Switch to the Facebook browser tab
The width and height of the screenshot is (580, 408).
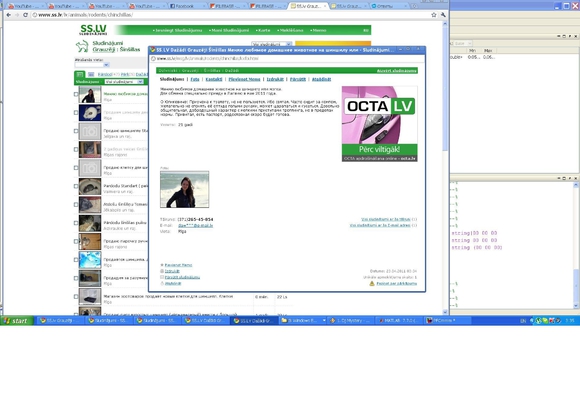187,6
